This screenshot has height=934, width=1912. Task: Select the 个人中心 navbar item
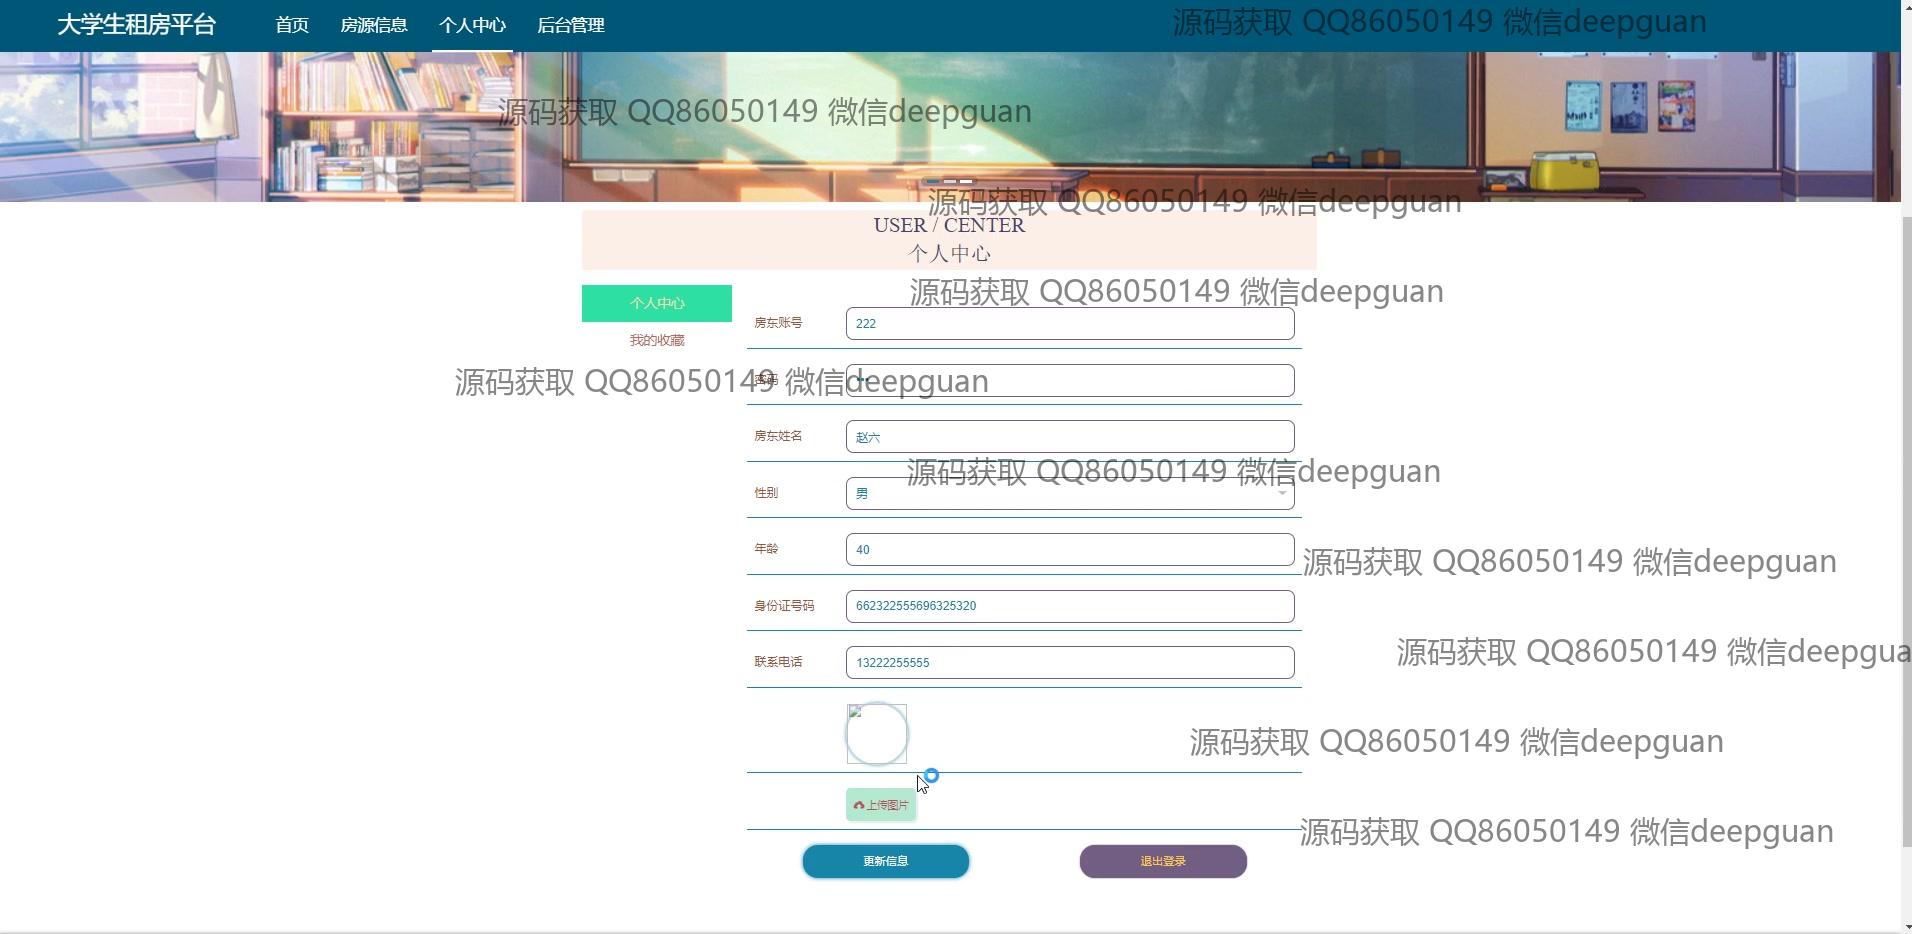(472, 25)
